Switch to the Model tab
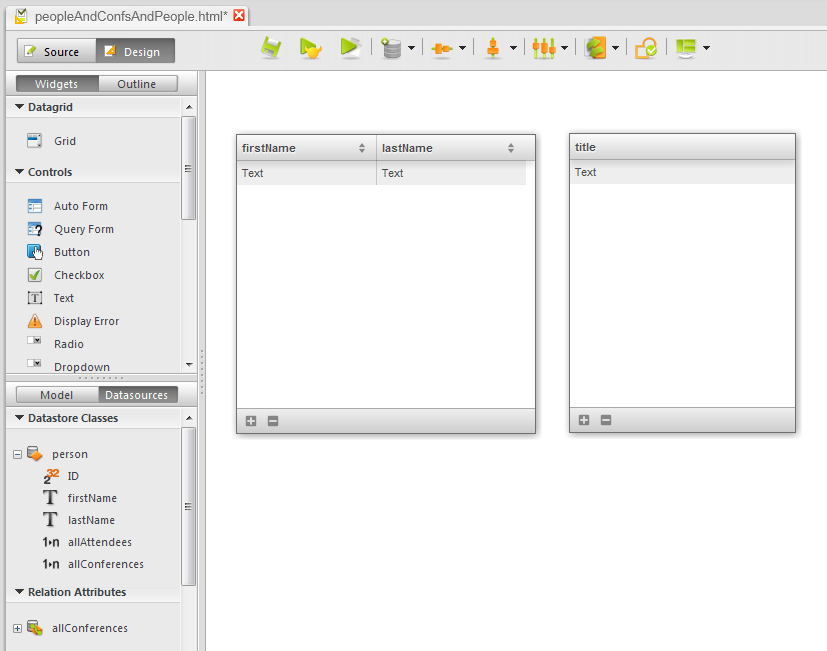The height and width of the screenshot is (651, 827). tap(57, 395)
